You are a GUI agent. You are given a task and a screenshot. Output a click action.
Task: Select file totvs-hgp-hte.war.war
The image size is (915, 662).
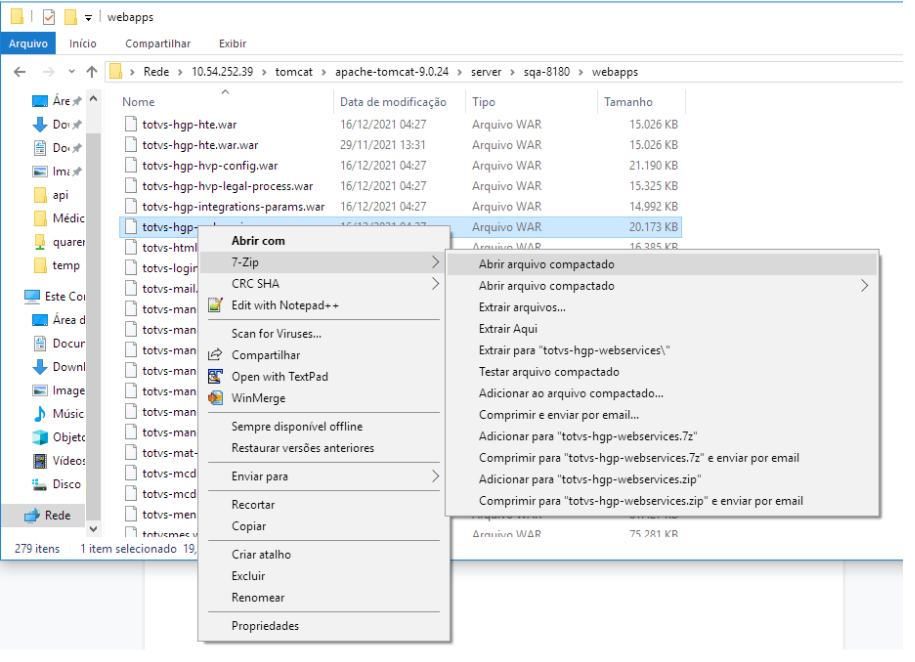(200, 145)
